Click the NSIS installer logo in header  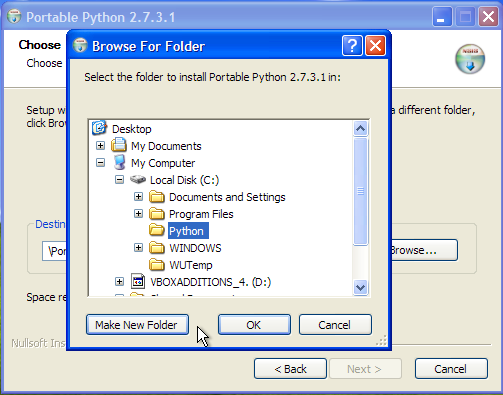pos(470,59)
